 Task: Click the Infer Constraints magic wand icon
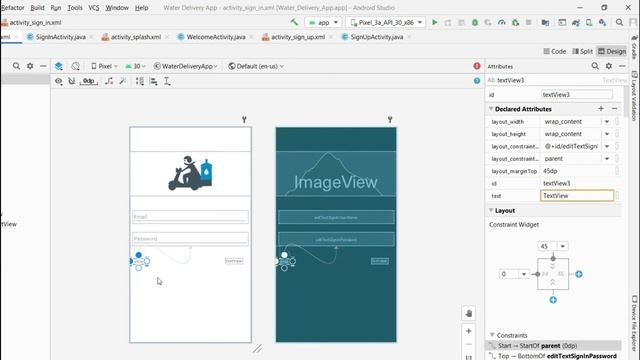pyautogui.click(x=122, y=81)
